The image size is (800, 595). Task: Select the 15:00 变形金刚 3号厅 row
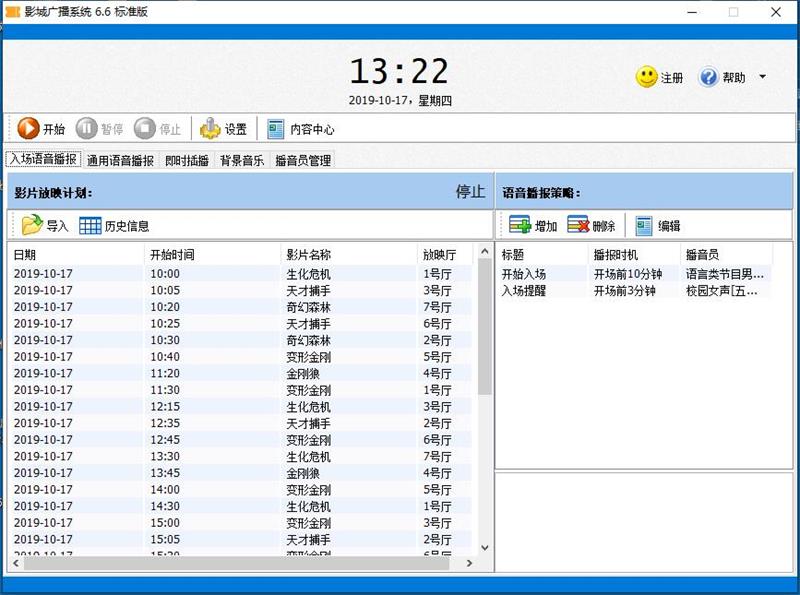(241, 523)
